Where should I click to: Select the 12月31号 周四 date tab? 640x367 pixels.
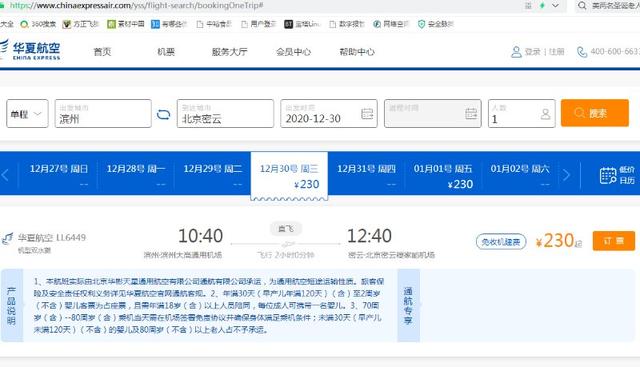pos(366,176)
